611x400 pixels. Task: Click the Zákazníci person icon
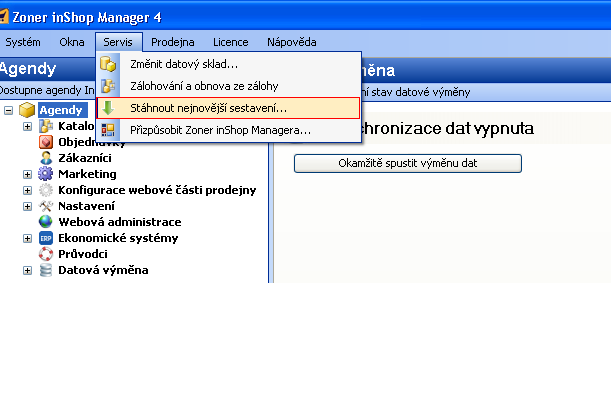tap(46, 158)
